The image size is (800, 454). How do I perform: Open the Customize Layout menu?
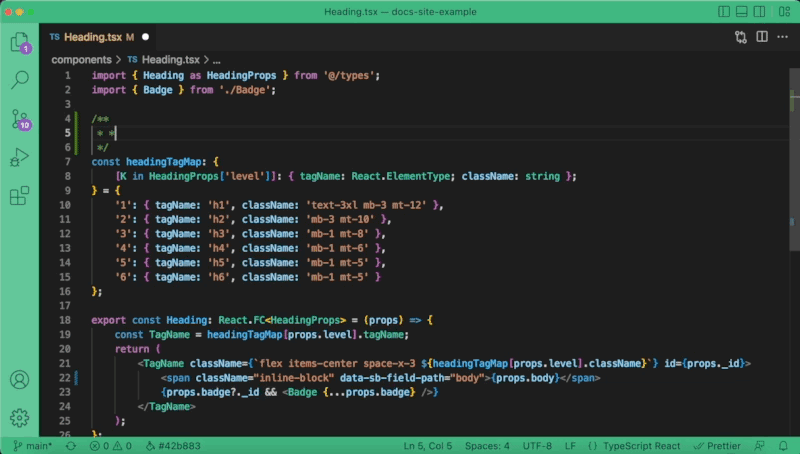[x=785, y=11]
